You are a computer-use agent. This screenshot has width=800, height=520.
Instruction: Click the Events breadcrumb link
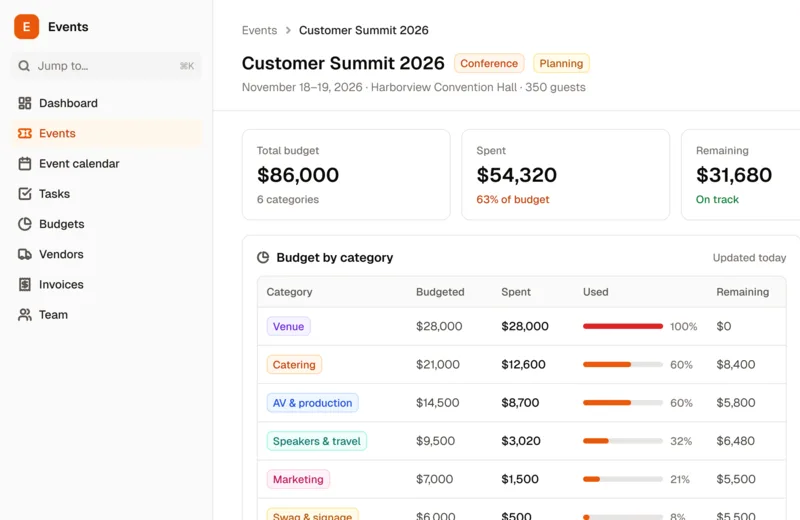coord(259,30)
